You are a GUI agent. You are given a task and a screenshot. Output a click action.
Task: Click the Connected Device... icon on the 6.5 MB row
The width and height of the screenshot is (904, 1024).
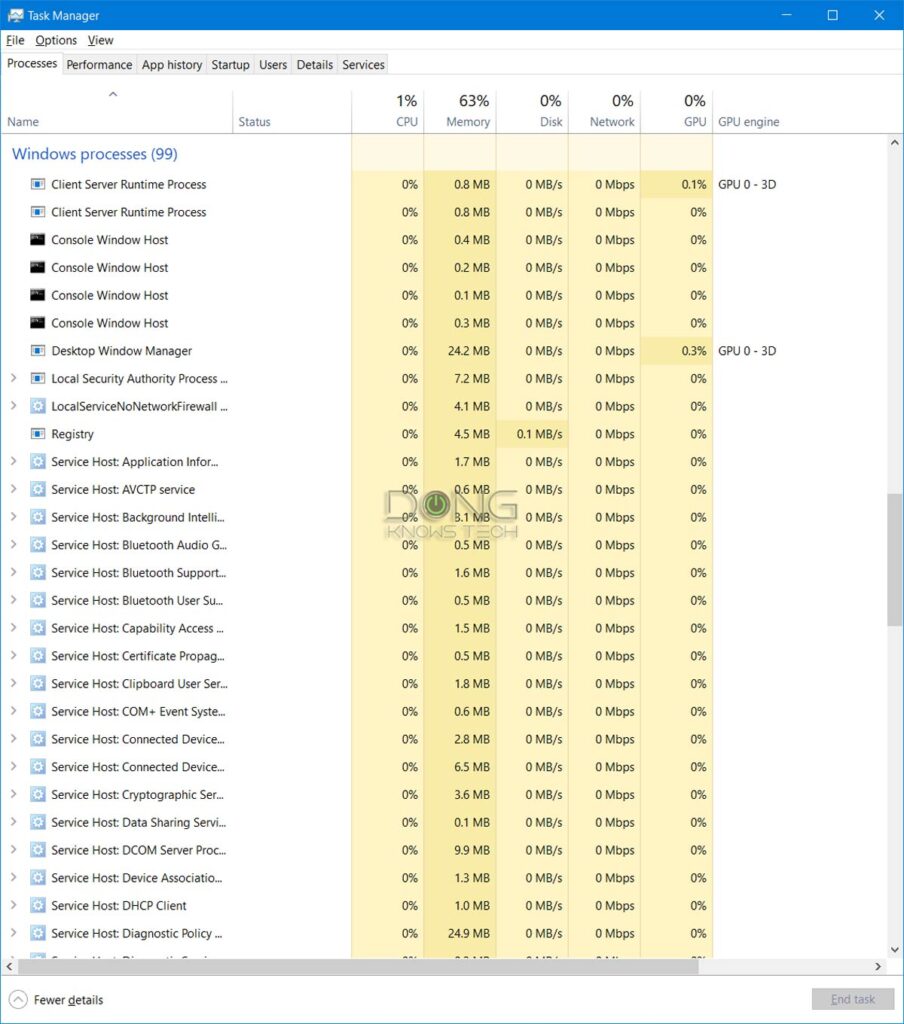38,767
